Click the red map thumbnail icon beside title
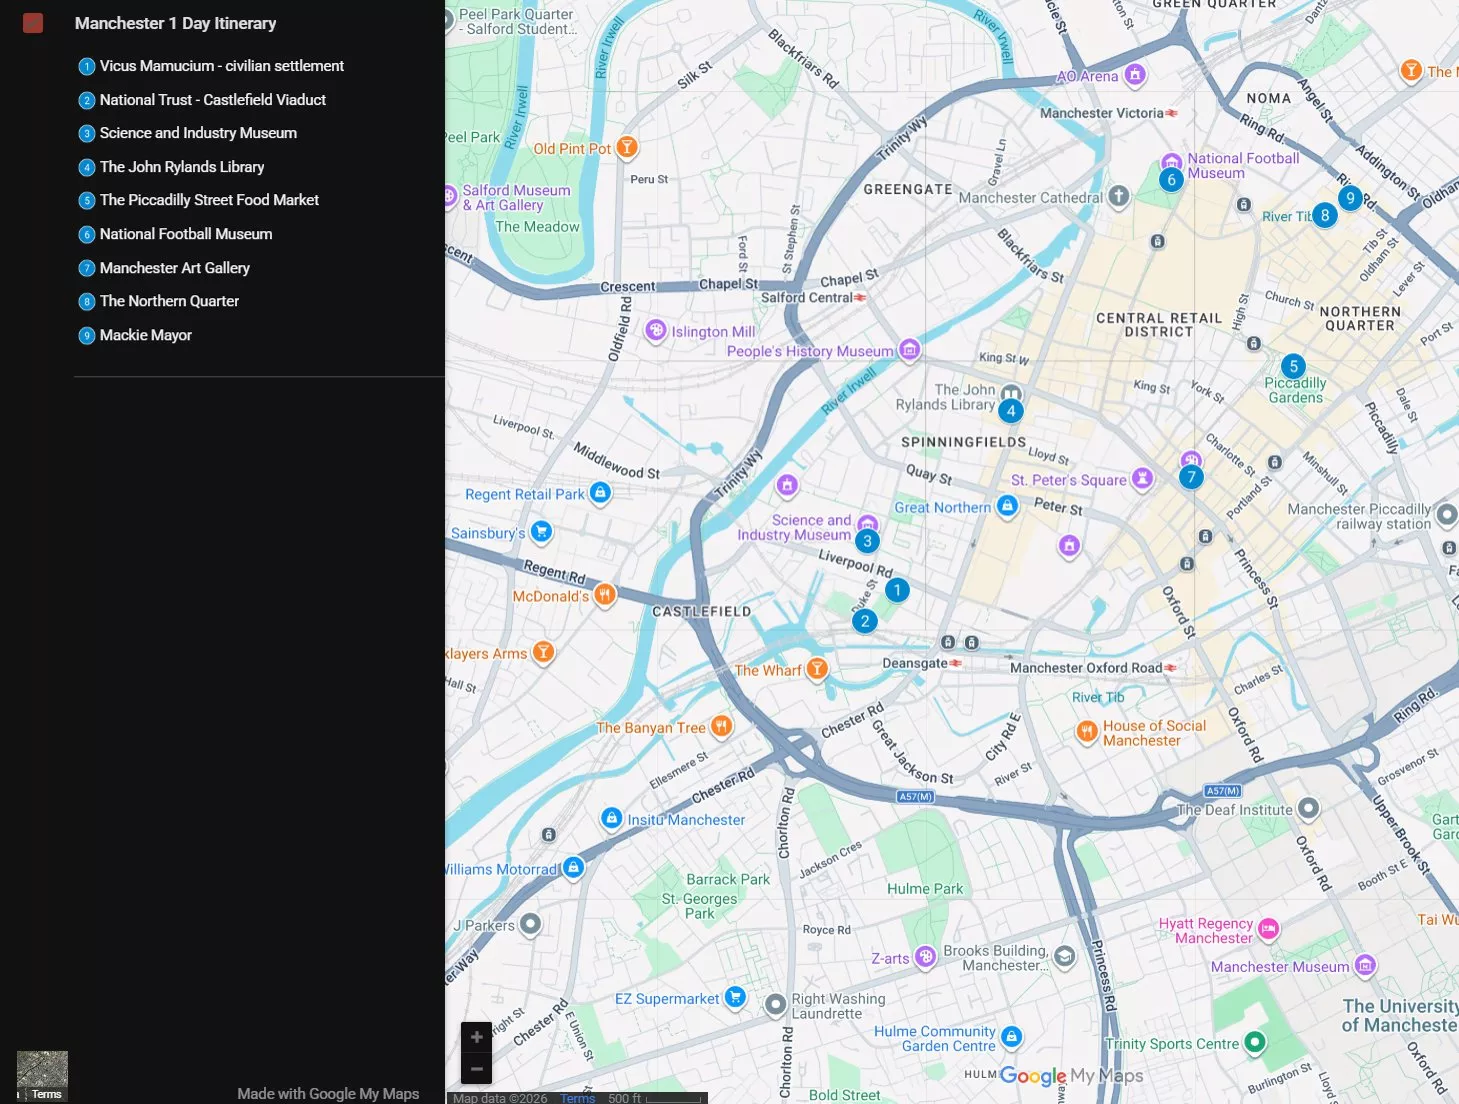The image size is (1459, 1104). coord(33,23)
